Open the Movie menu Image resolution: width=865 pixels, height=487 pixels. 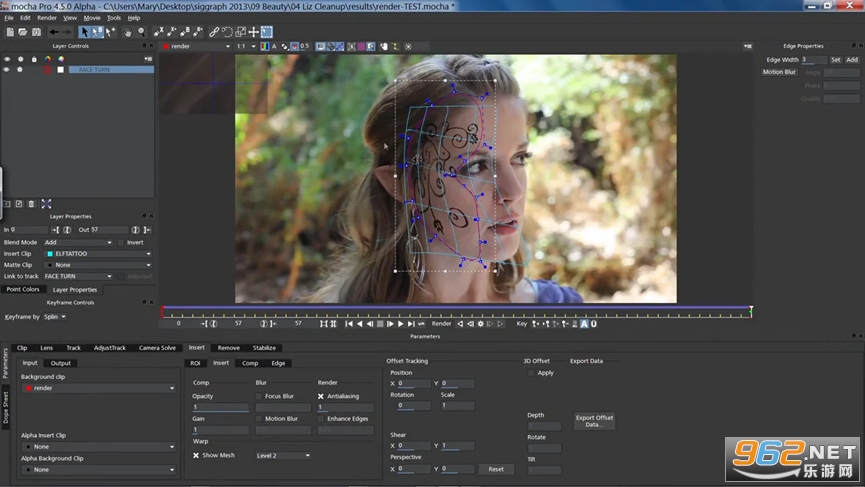[92, 18]
